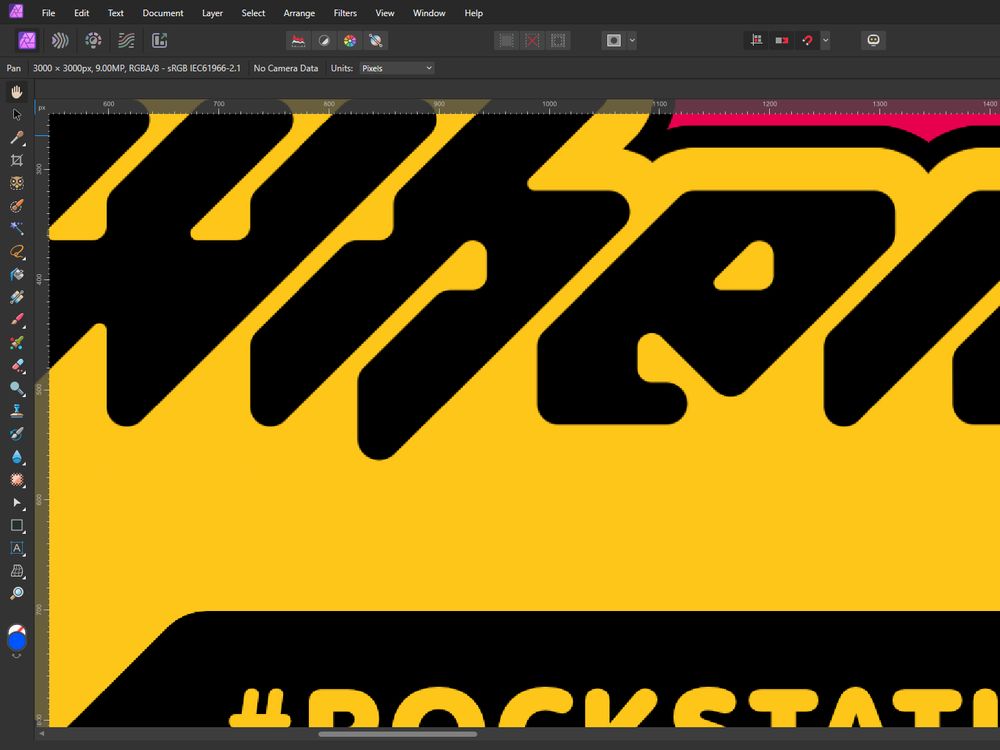Open the Select menu
This screenshot has width=1000, height=750.
click(x=253, y=13)
